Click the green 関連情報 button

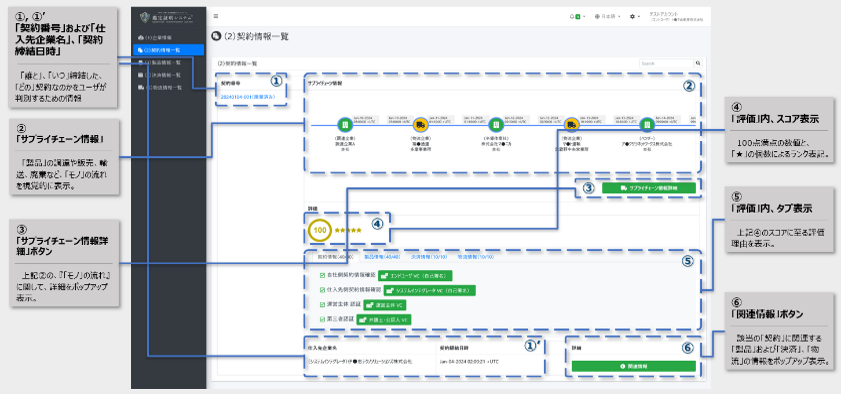click(633, 366)
